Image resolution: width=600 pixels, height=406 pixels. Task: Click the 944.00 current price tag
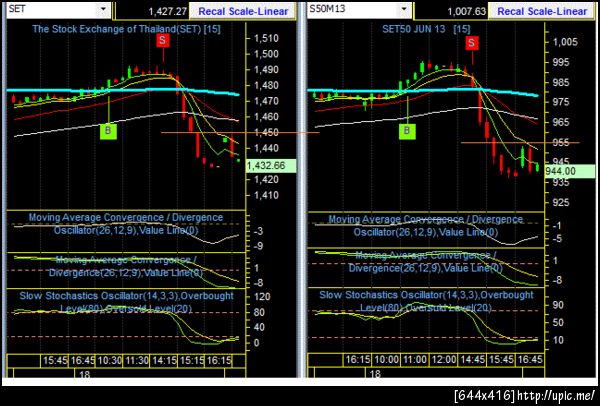pos(570,171)
